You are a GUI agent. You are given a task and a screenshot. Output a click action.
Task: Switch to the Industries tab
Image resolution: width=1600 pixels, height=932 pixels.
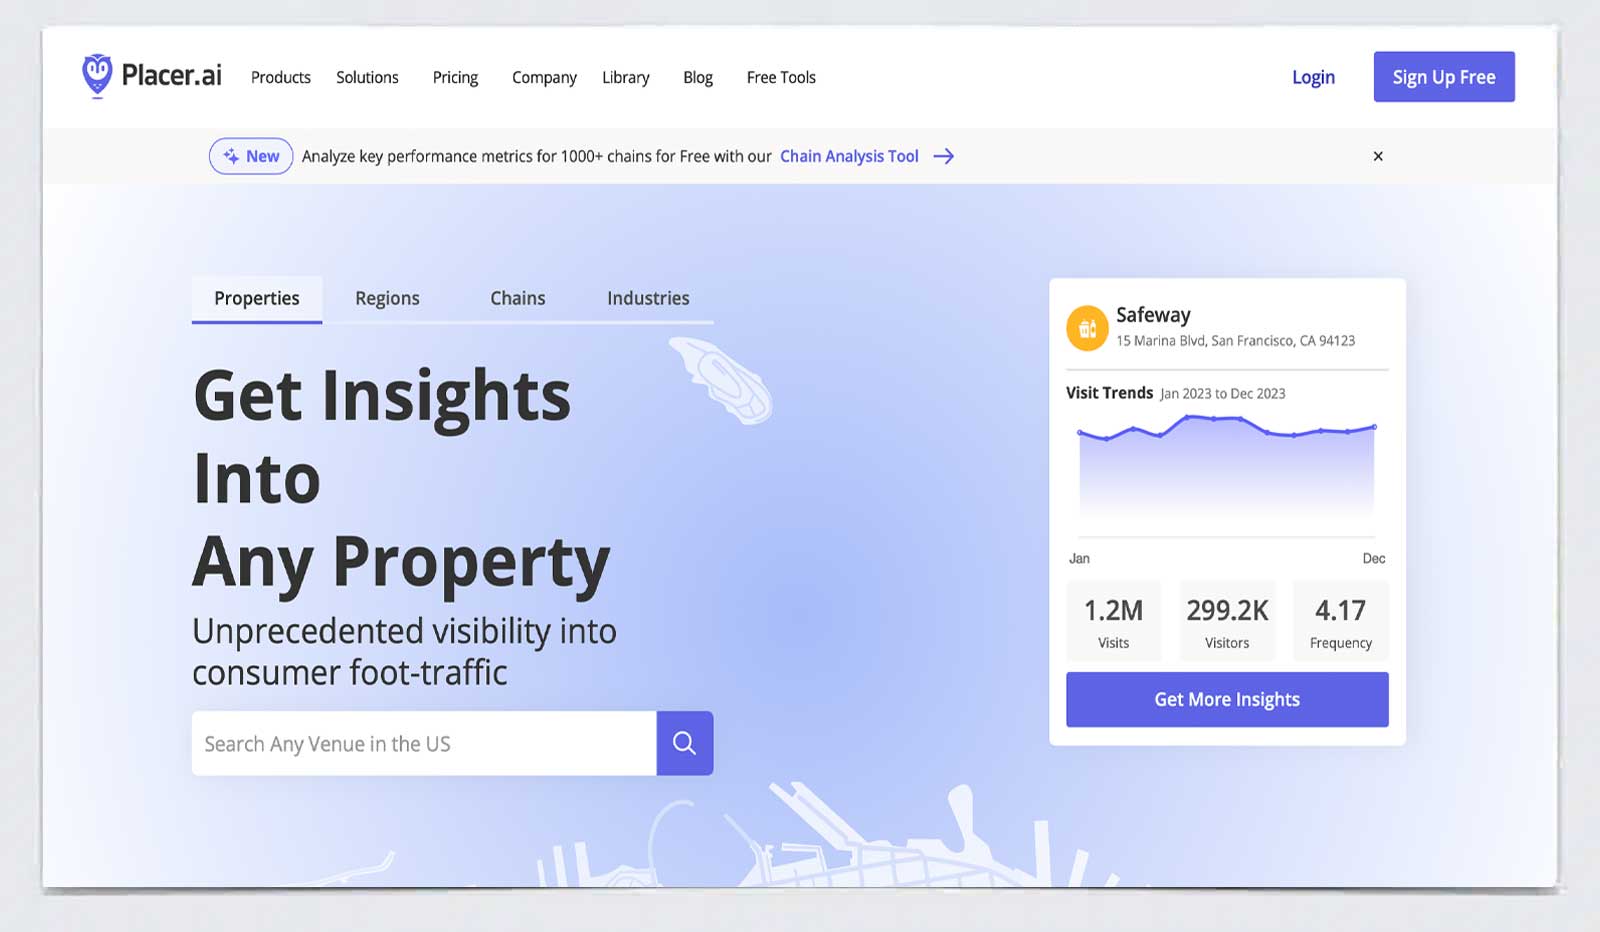[x=648, y=298]
